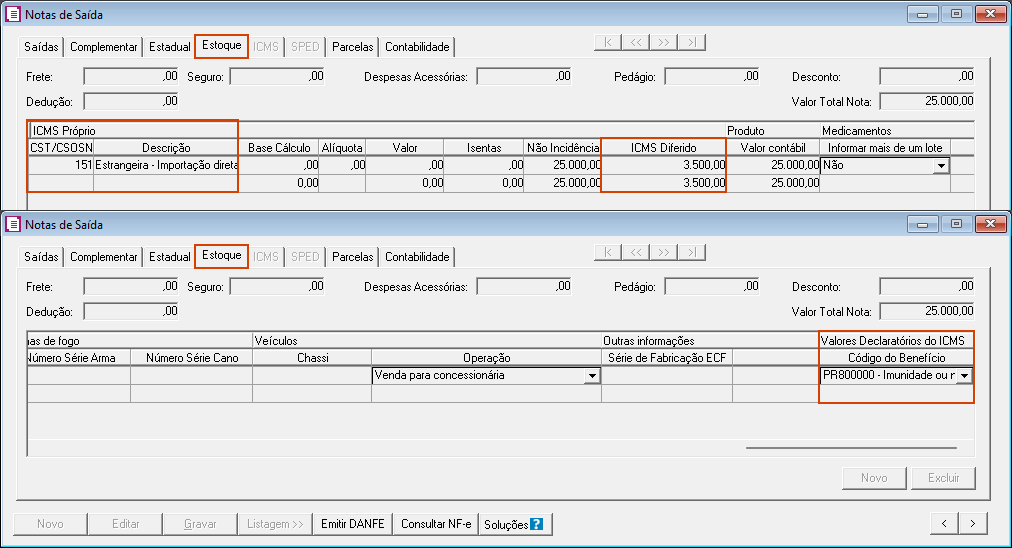Switch to Parcelas tab in upper window
The height and width of the screenshot is (548, 1012).
352,47
